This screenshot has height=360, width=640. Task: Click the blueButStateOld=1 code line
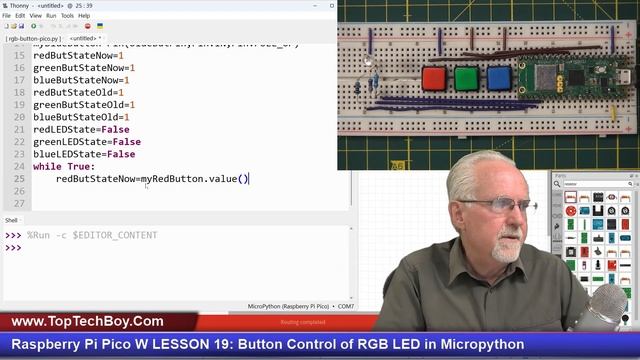point(81,117)
